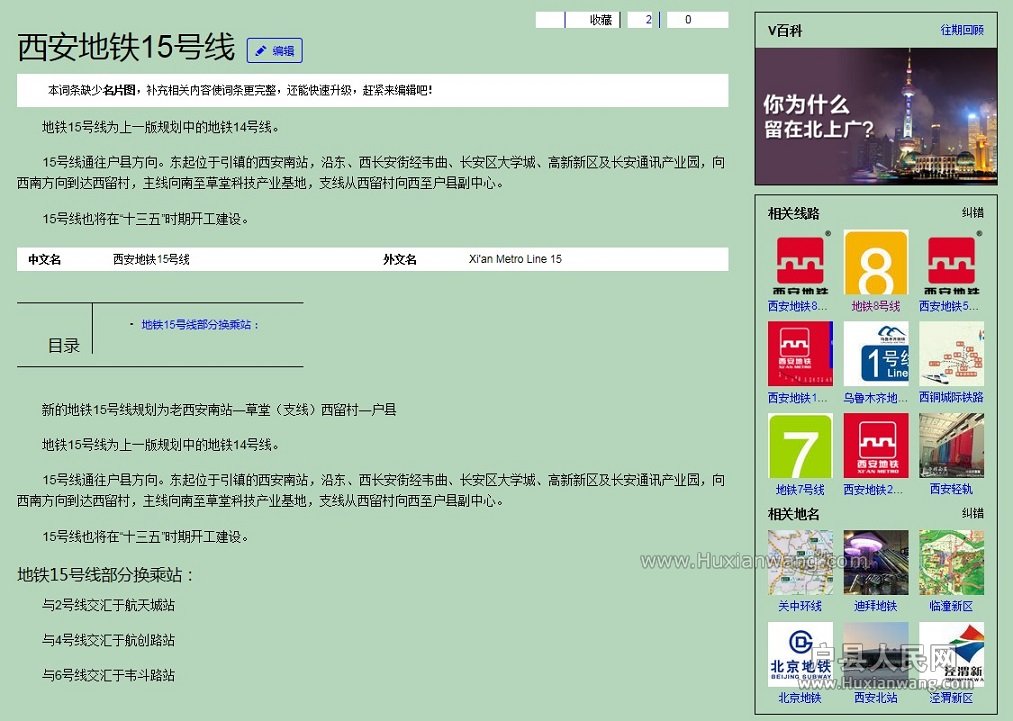The height and width of the screenshot is (721, 1013).
Task: Open the 关中环线 text link
Action: 800,606
